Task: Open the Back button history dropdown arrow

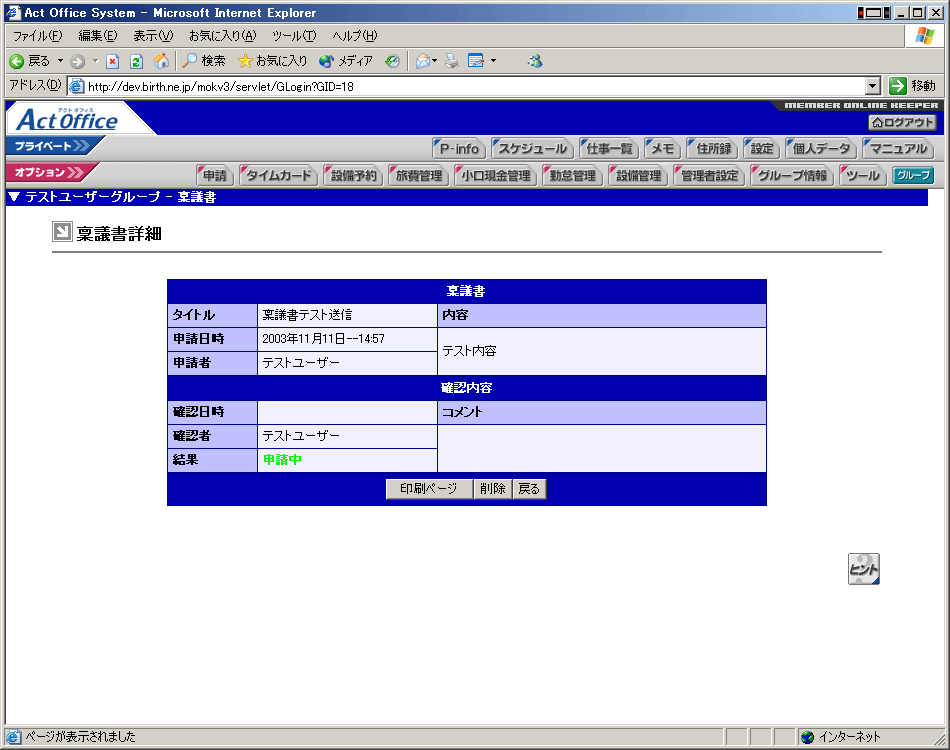Action: [60, 61]
